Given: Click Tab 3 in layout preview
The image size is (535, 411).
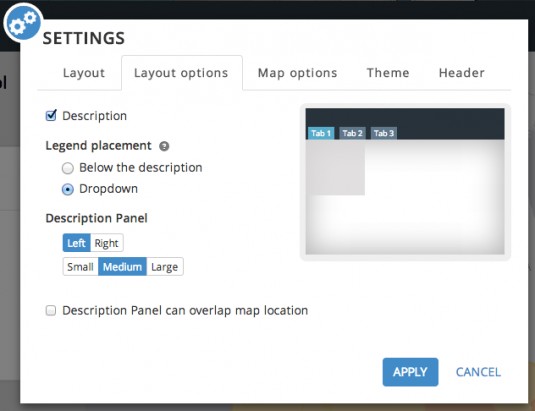Looking at the screenshot, I should click(384, 133).
